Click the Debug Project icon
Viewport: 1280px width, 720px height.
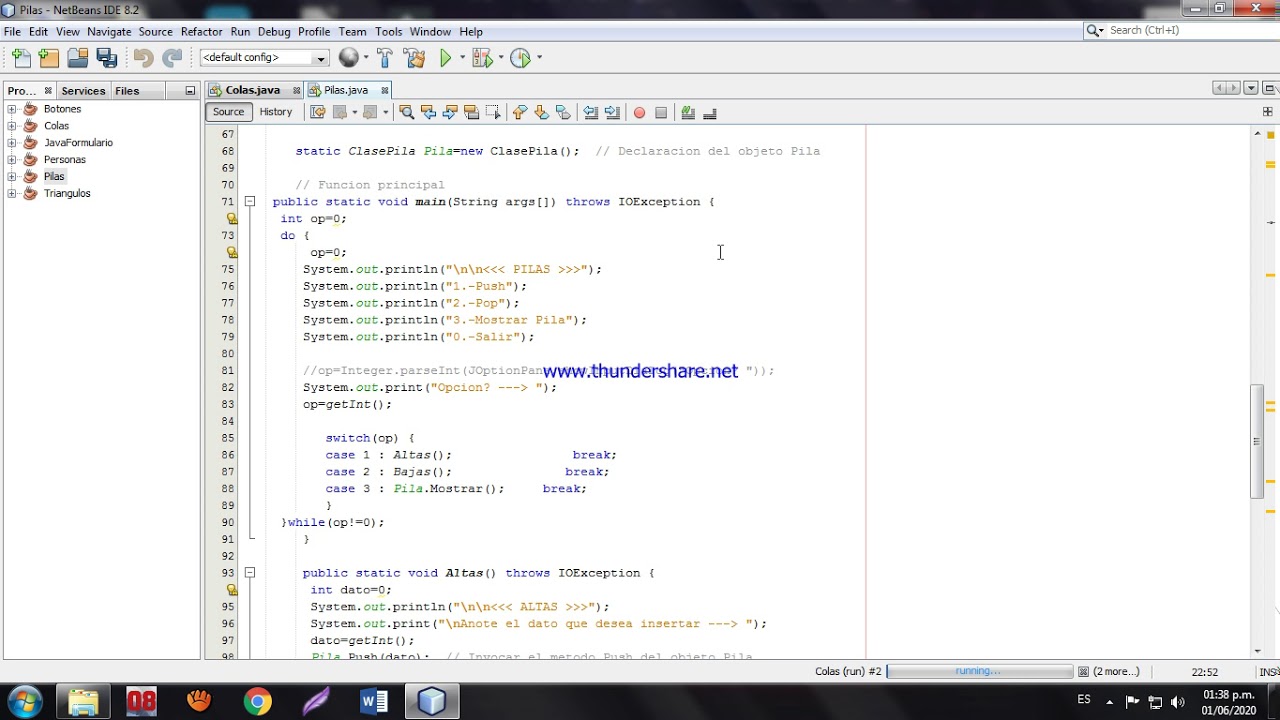(481, 58)
